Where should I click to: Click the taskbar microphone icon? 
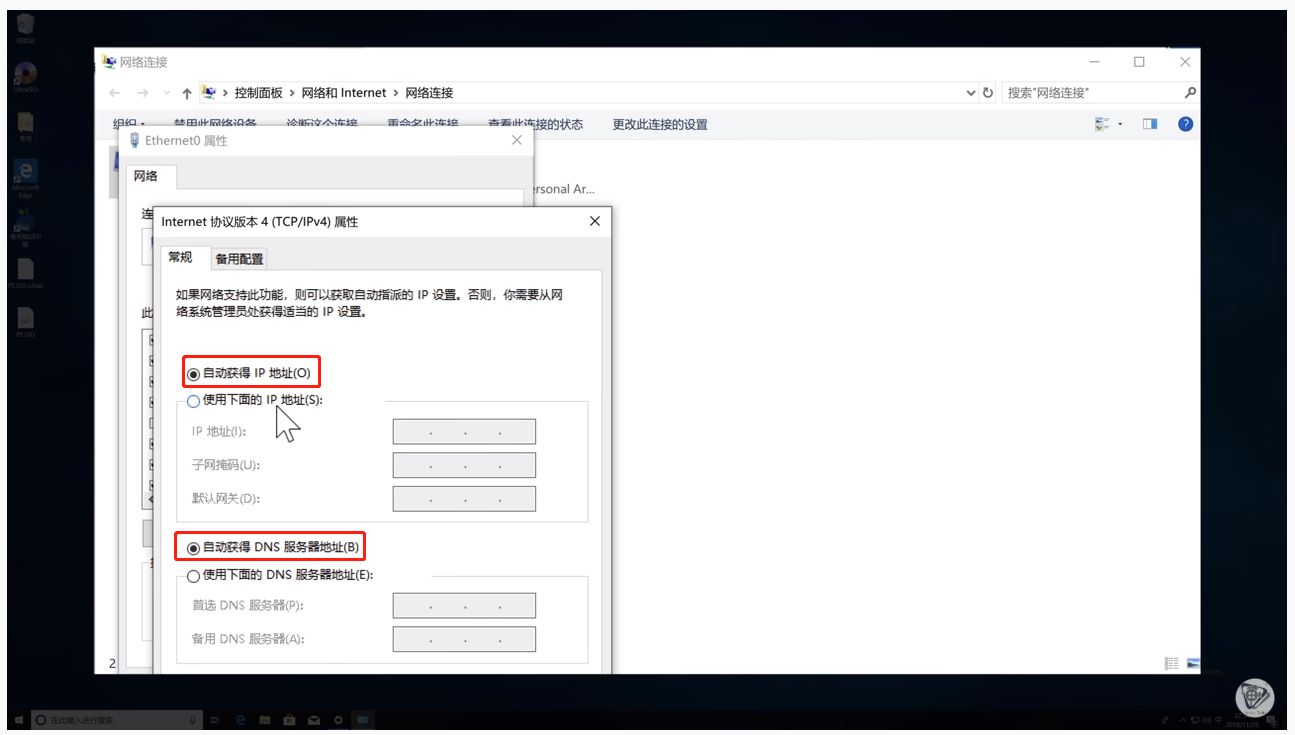[193, 719]
